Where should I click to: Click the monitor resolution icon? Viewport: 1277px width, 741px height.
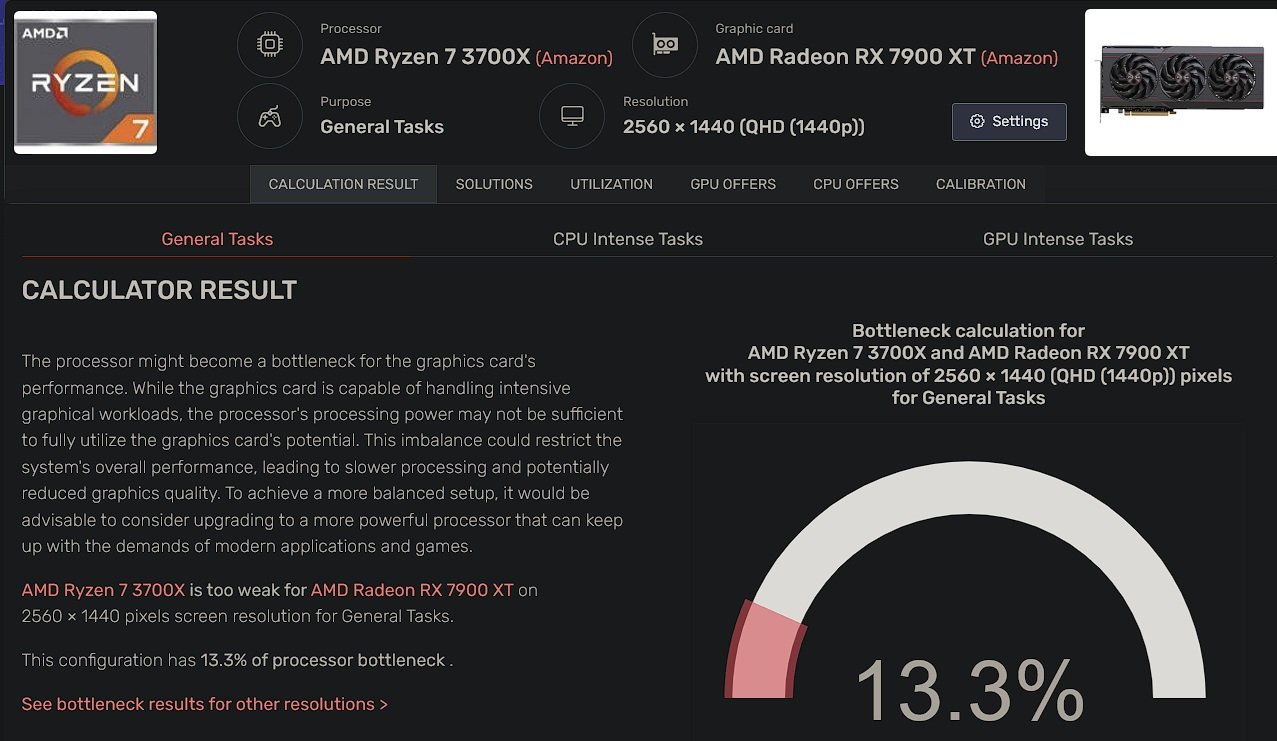572,116
